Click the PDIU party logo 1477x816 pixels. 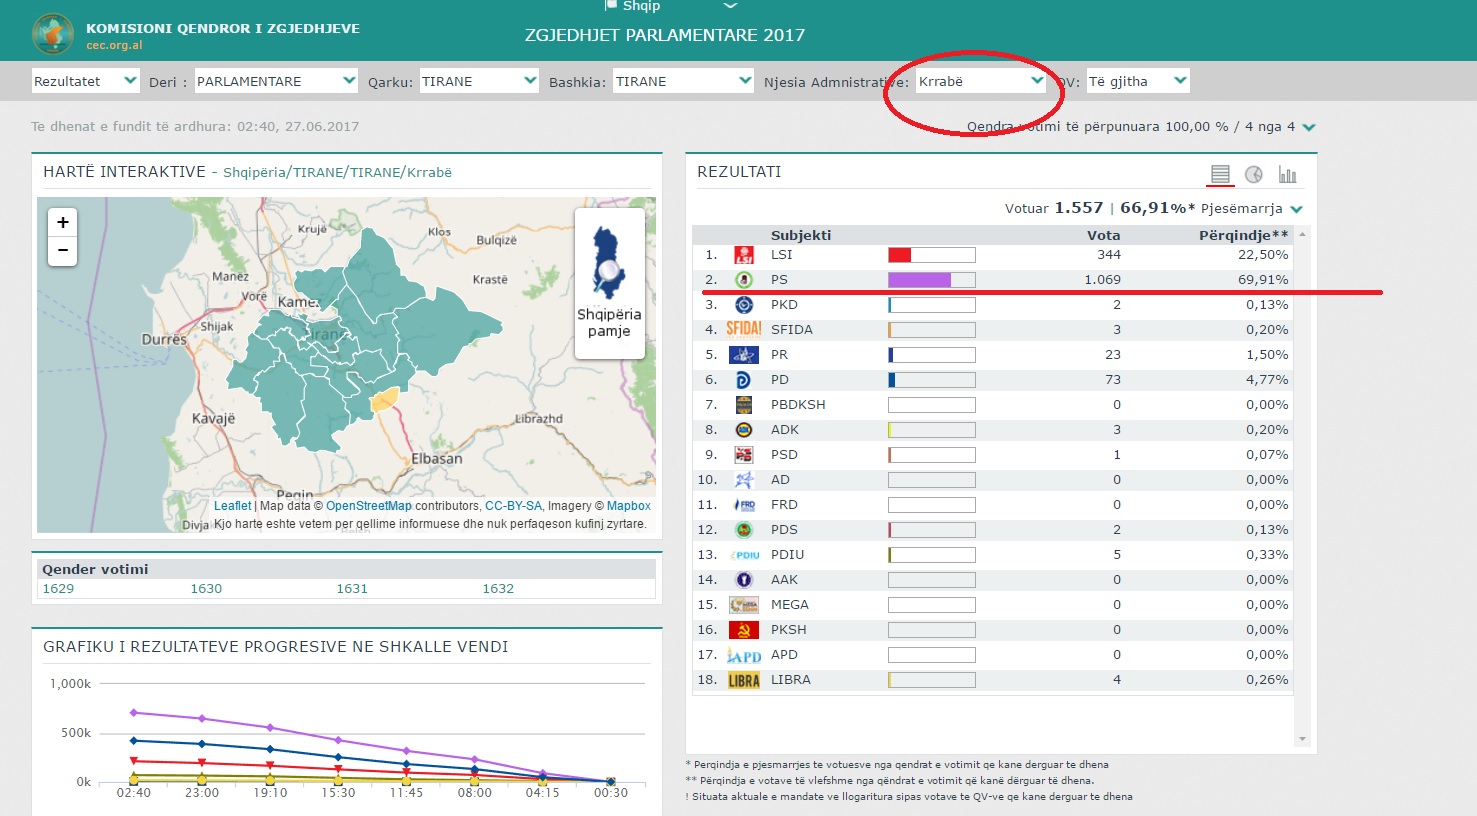tap(744, 554)
